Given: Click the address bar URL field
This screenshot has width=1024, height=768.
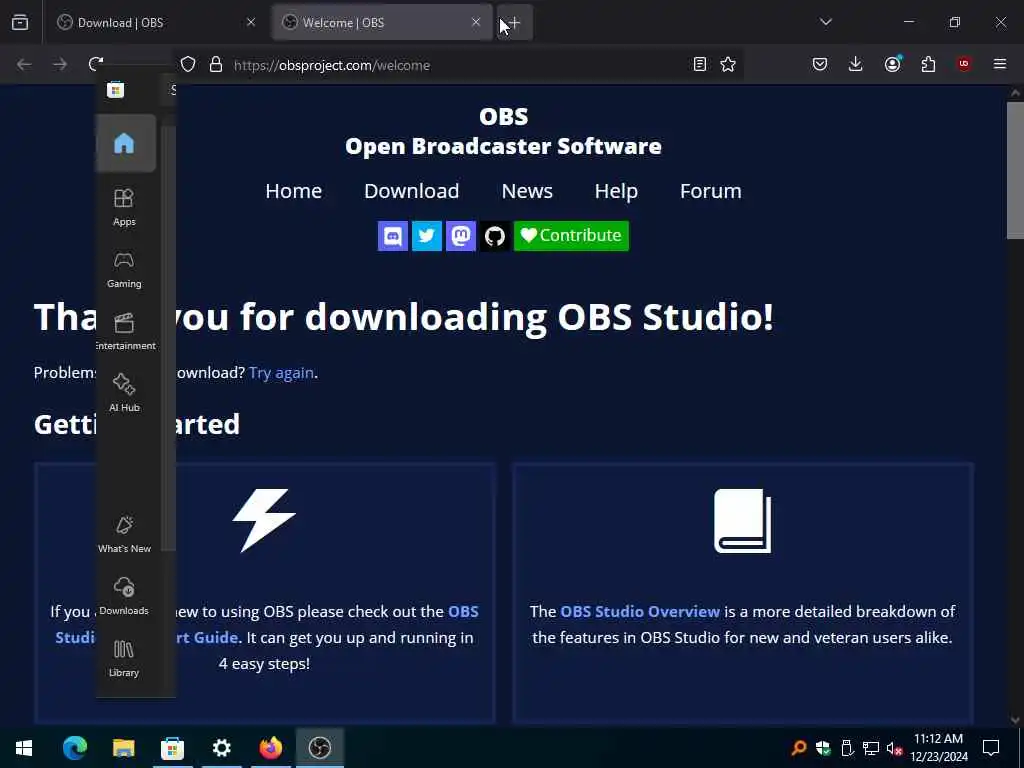Looking at the screenshot, I should (457, 65).
